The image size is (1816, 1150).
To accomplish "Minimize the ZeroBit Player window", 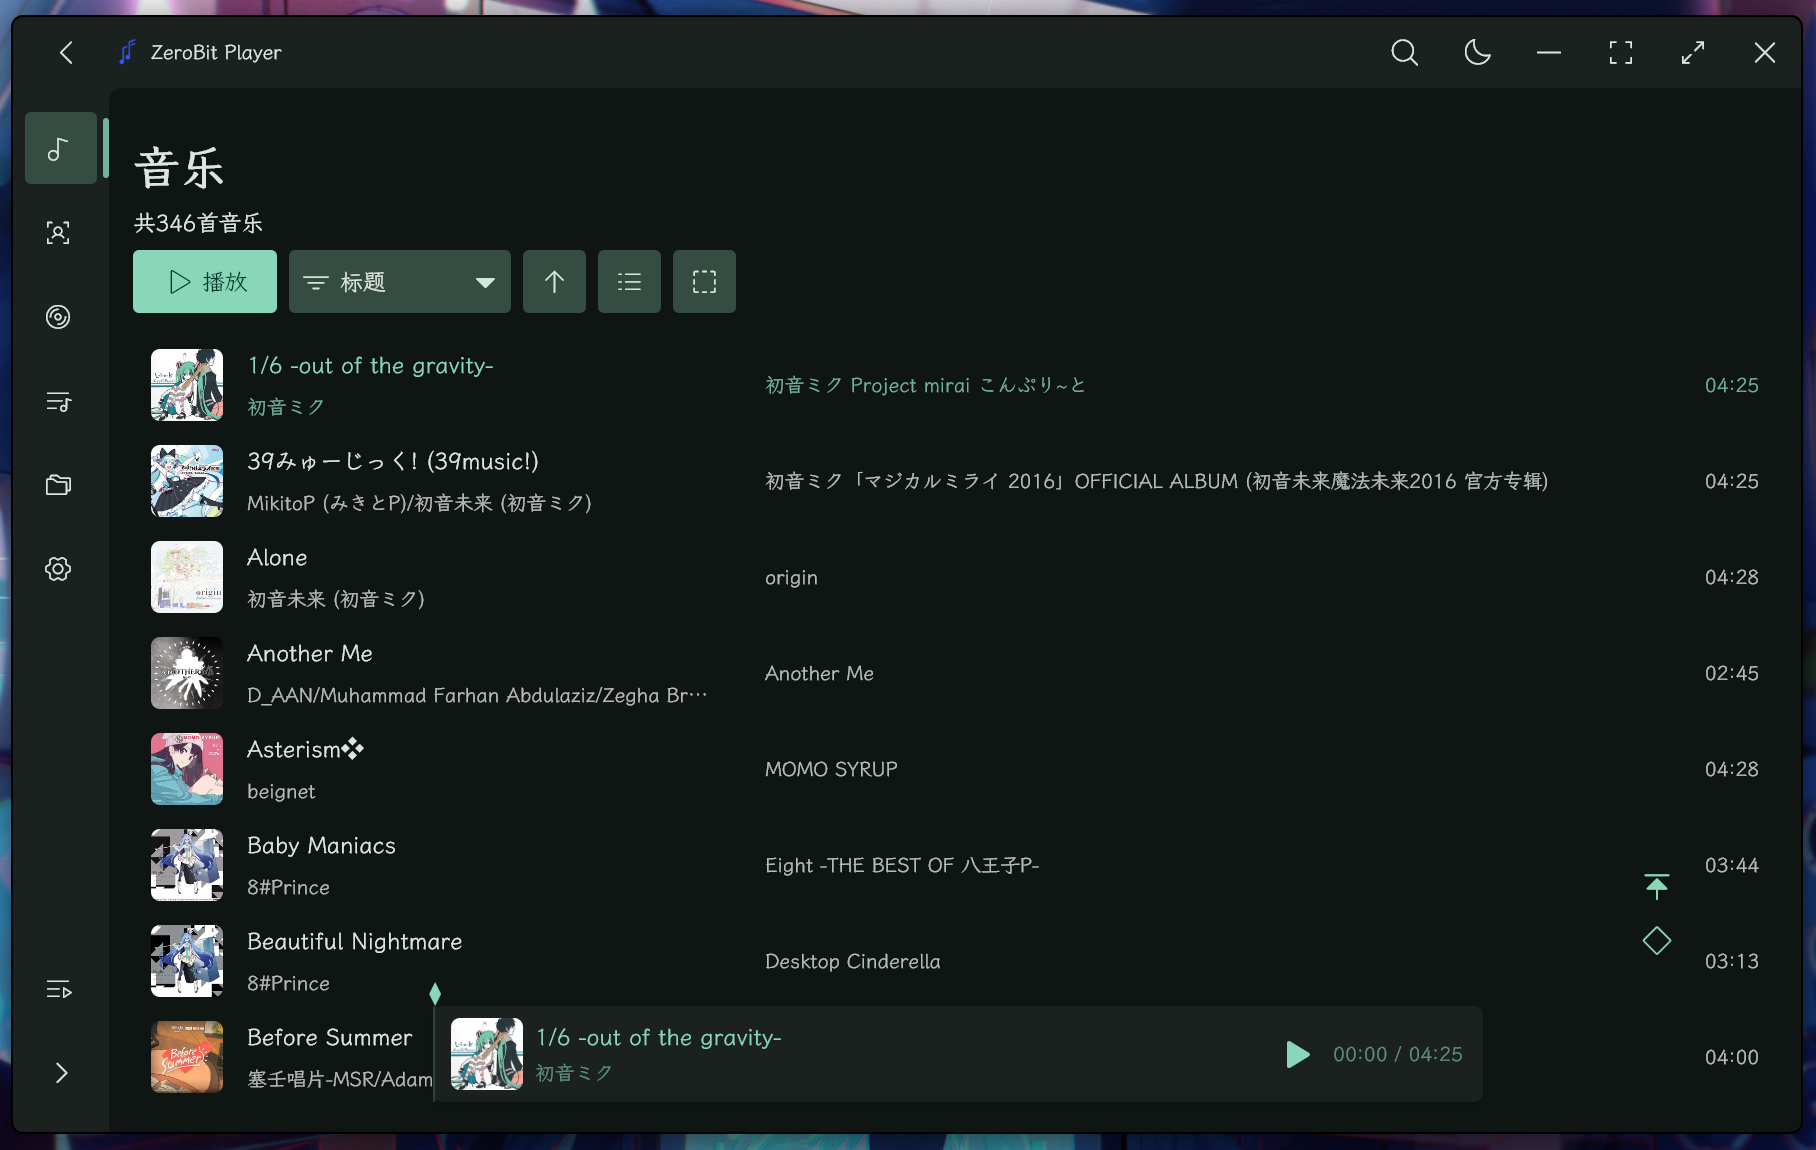I will pyautogui.click(x=1549, y=53).
